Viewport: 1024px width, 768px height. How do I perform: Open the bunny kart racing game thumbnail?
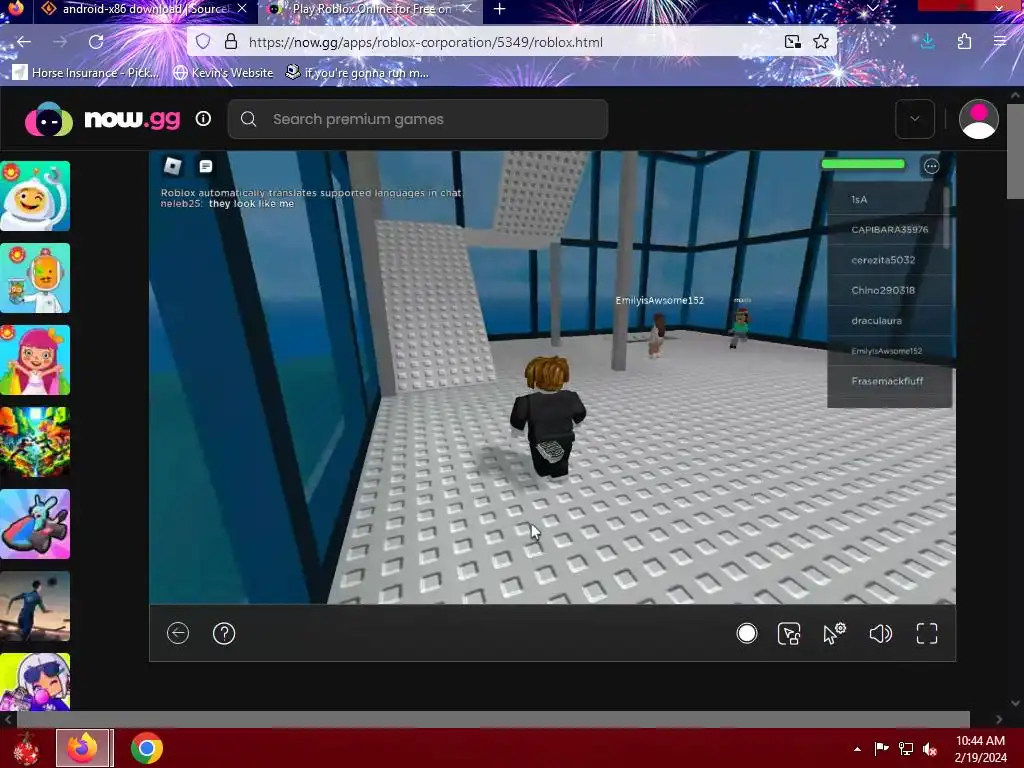click(x=35, y=524)
